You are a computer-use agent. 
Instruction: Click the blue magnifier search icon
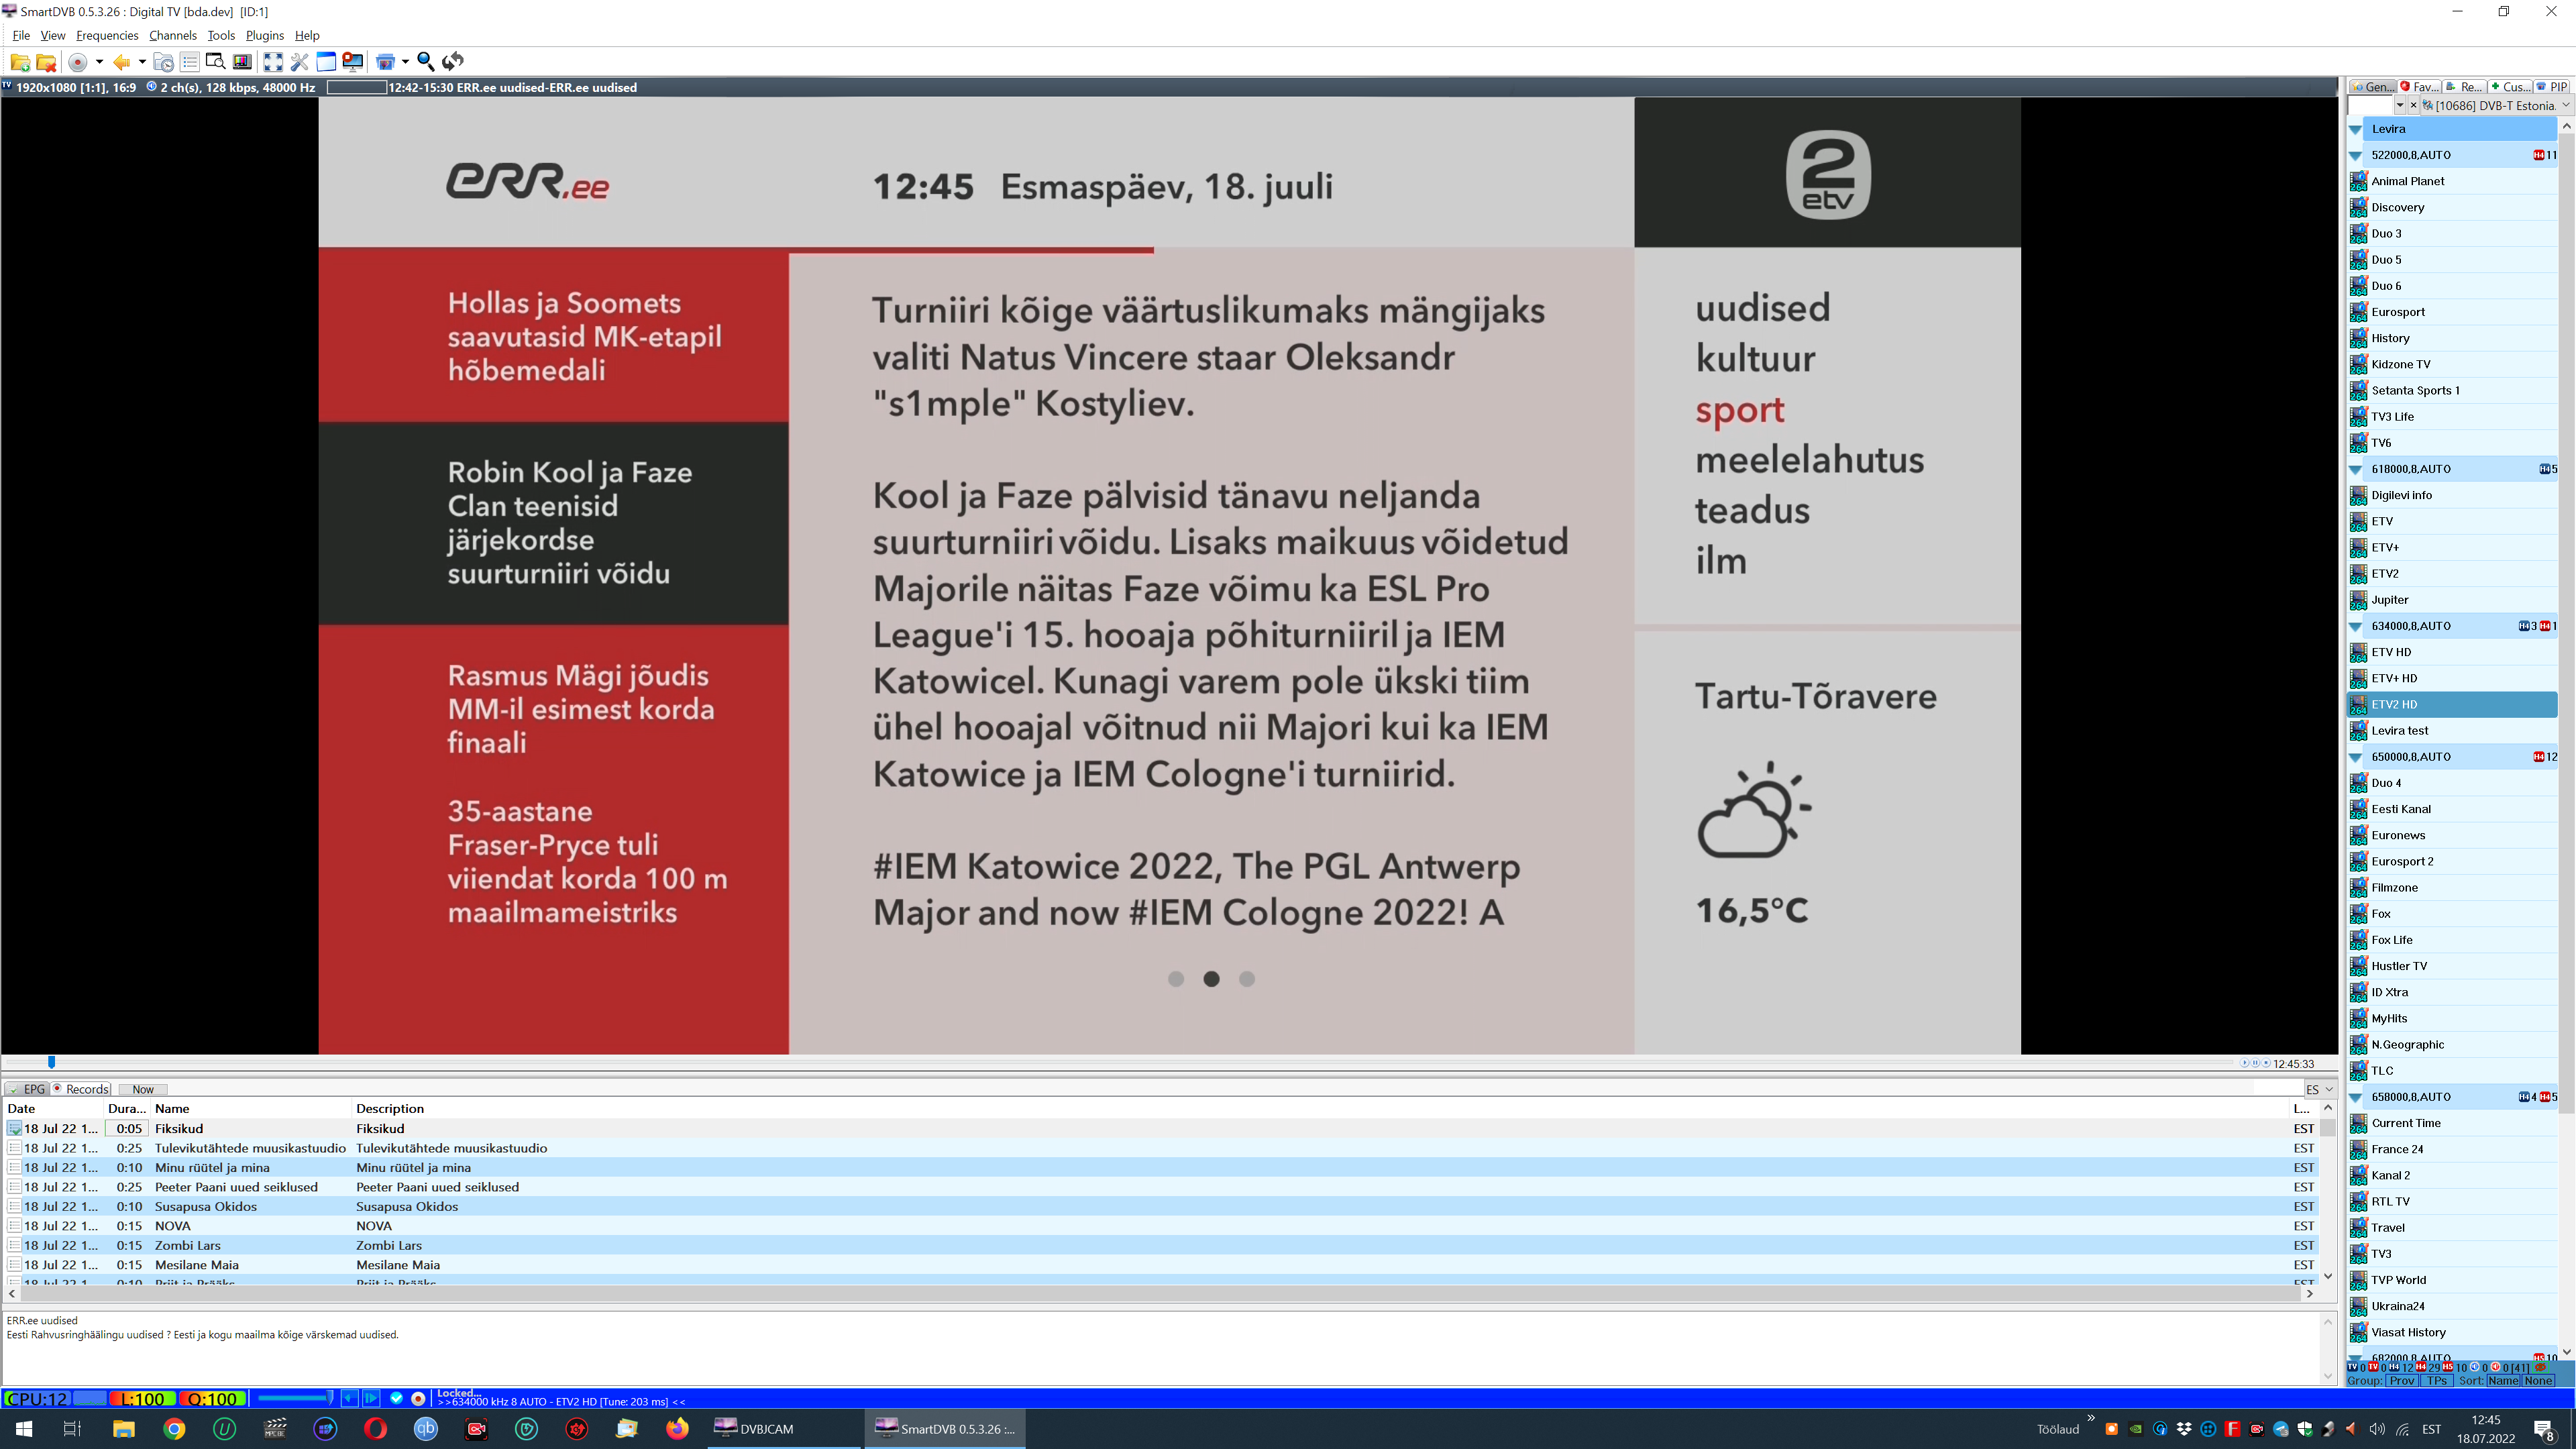(x=426, y=62)
